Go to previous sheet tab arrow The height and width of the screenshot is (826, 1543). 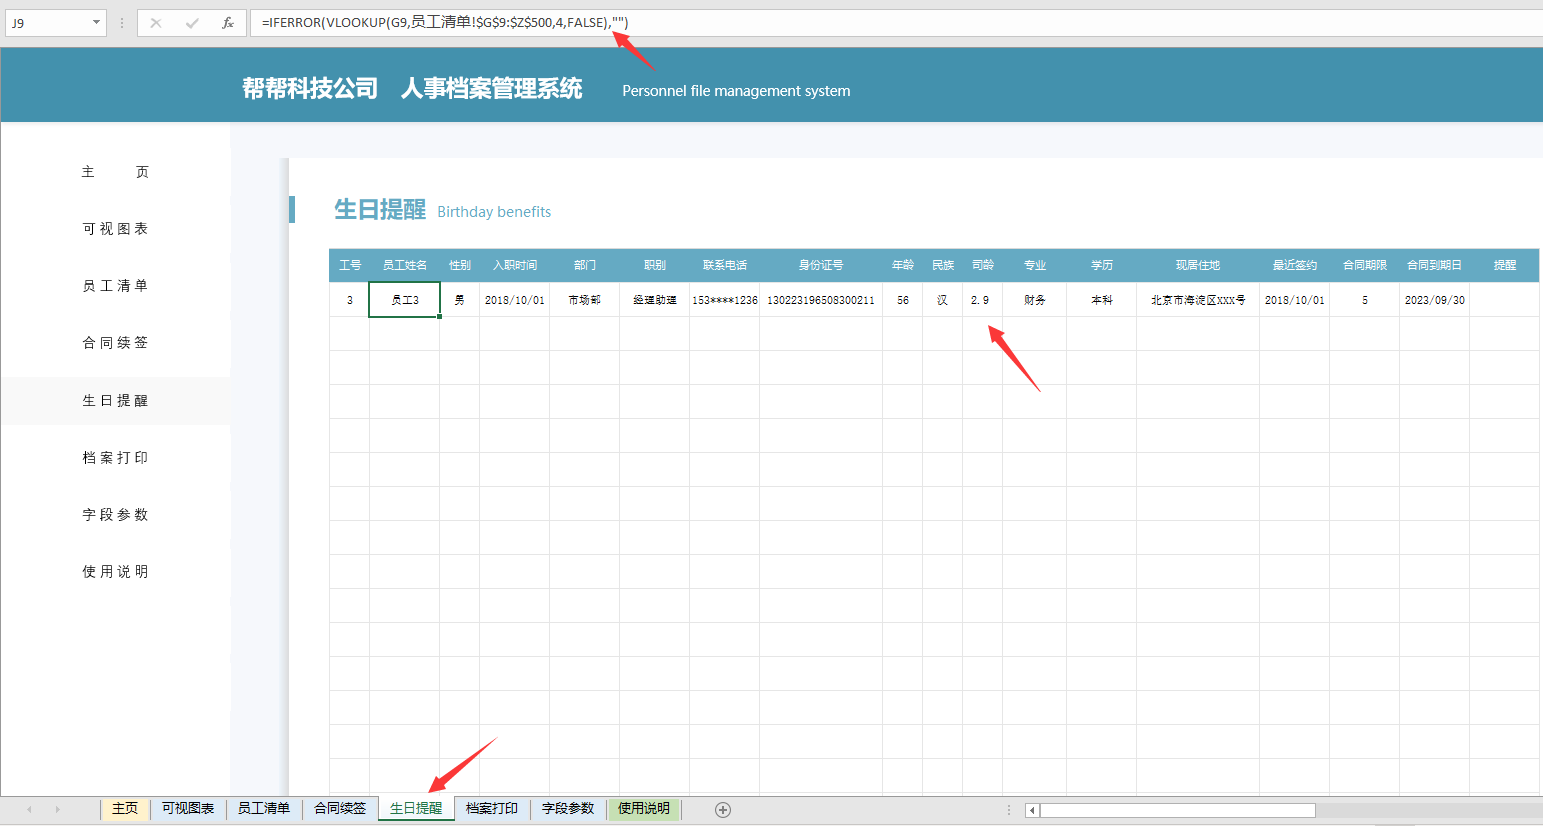click(30, 809)
